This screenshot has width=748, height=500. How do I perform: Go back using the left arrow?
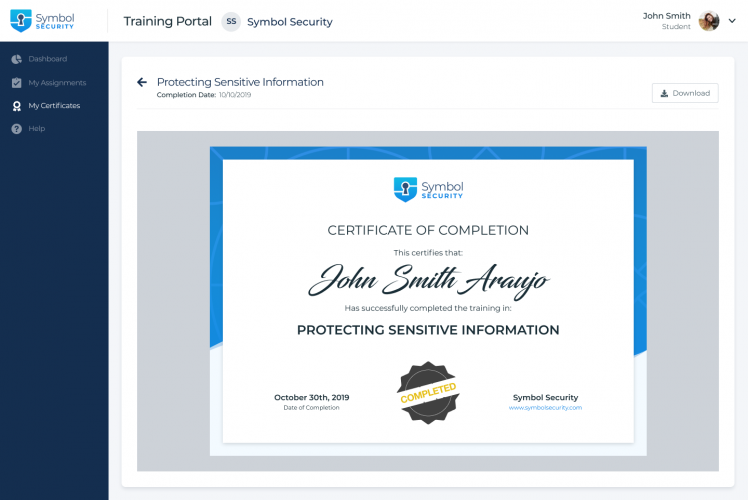pos(142,82)
